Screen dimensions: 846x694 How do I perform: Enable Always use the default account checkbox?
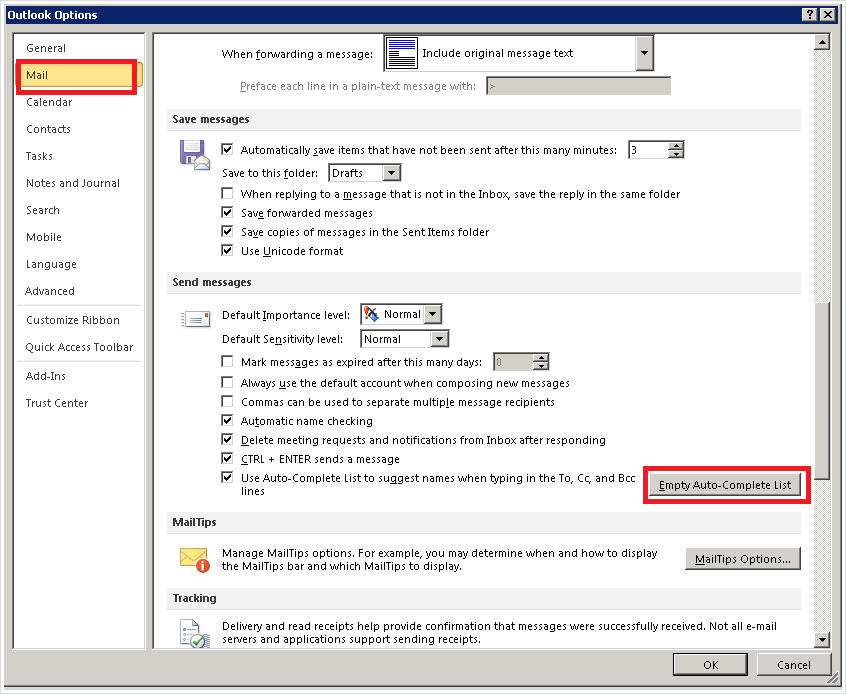[x=227, y=383]
